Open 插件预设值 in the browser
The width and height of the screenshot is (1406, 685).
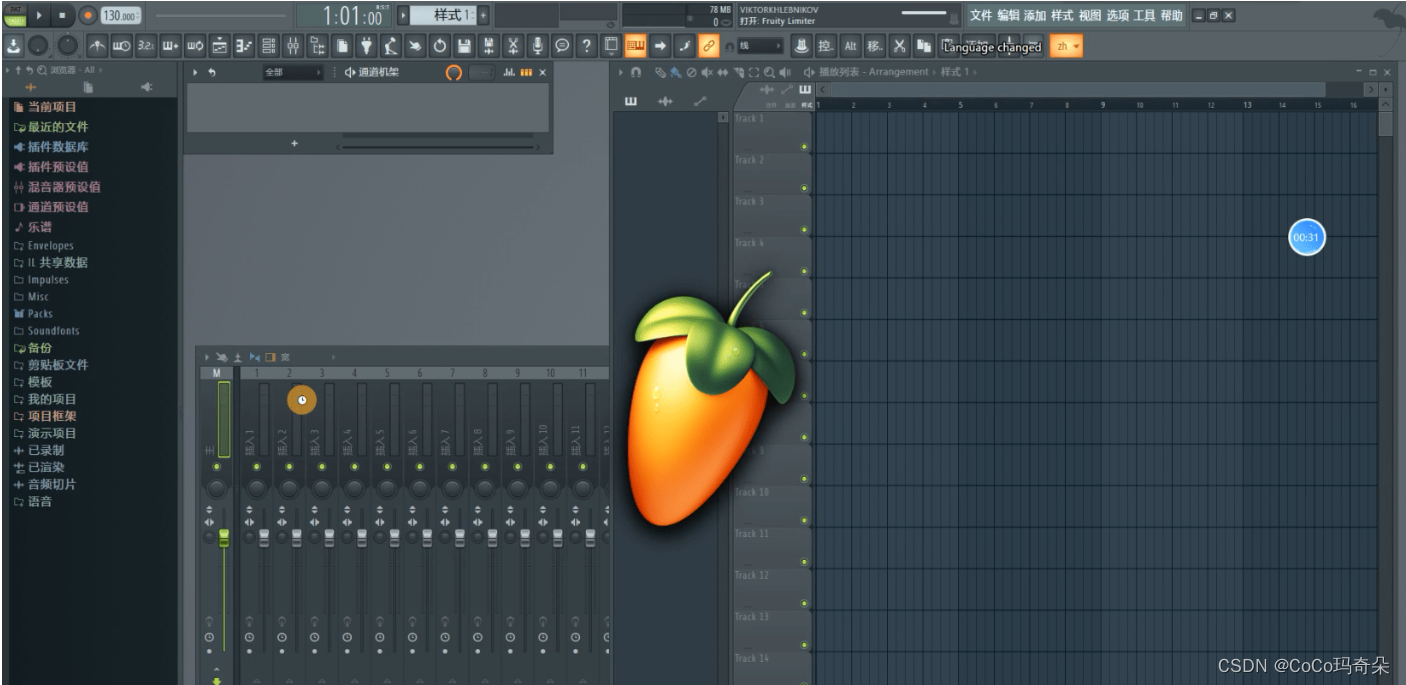(51, 167)
